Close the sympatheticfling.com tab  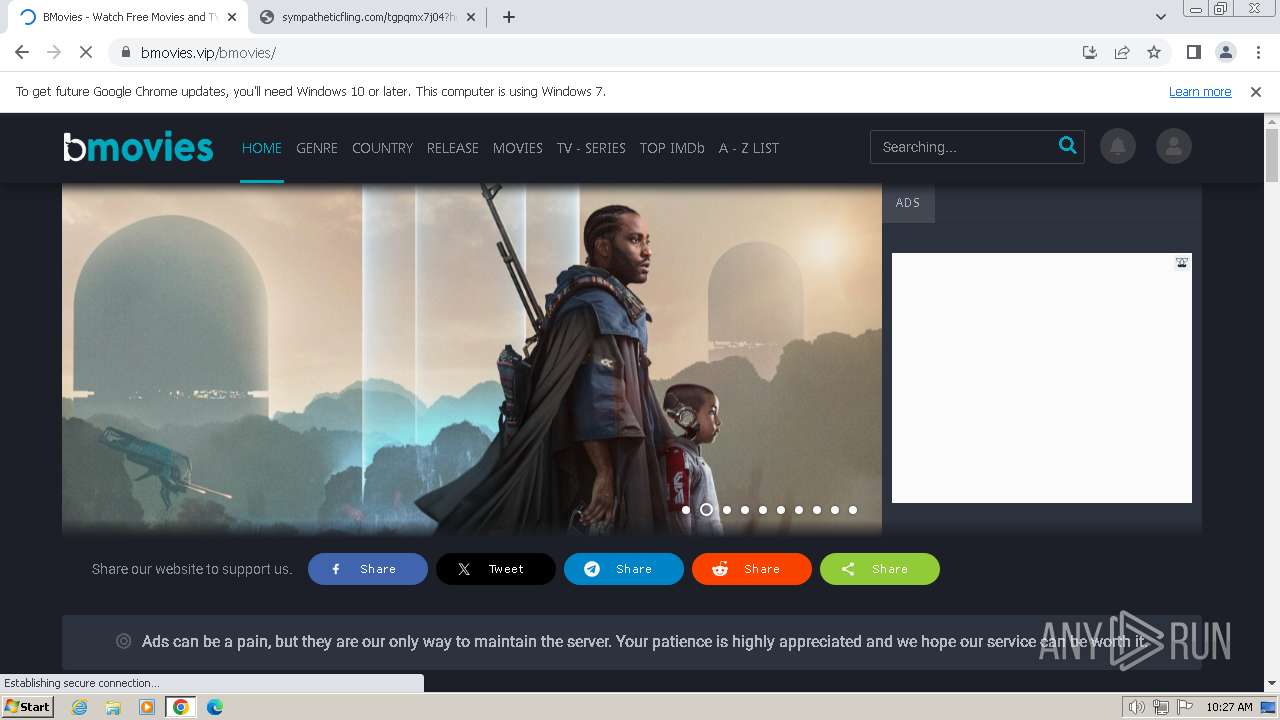(x=471, y=17)
